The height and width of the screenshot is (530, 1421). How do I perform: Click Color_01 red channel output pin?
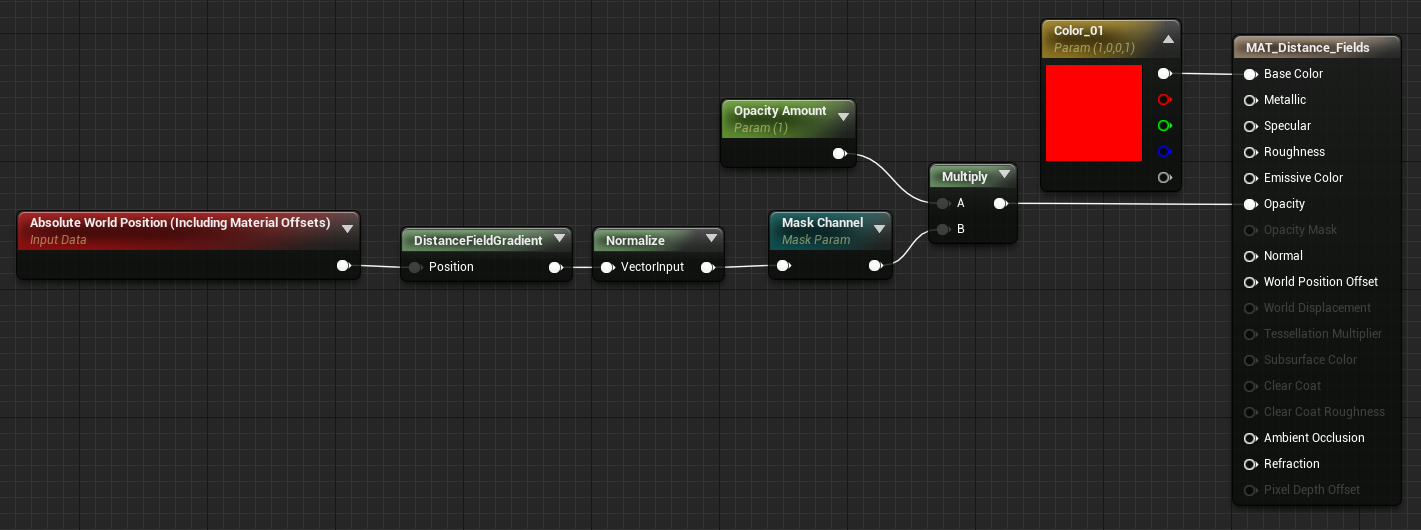point(1164,100)
